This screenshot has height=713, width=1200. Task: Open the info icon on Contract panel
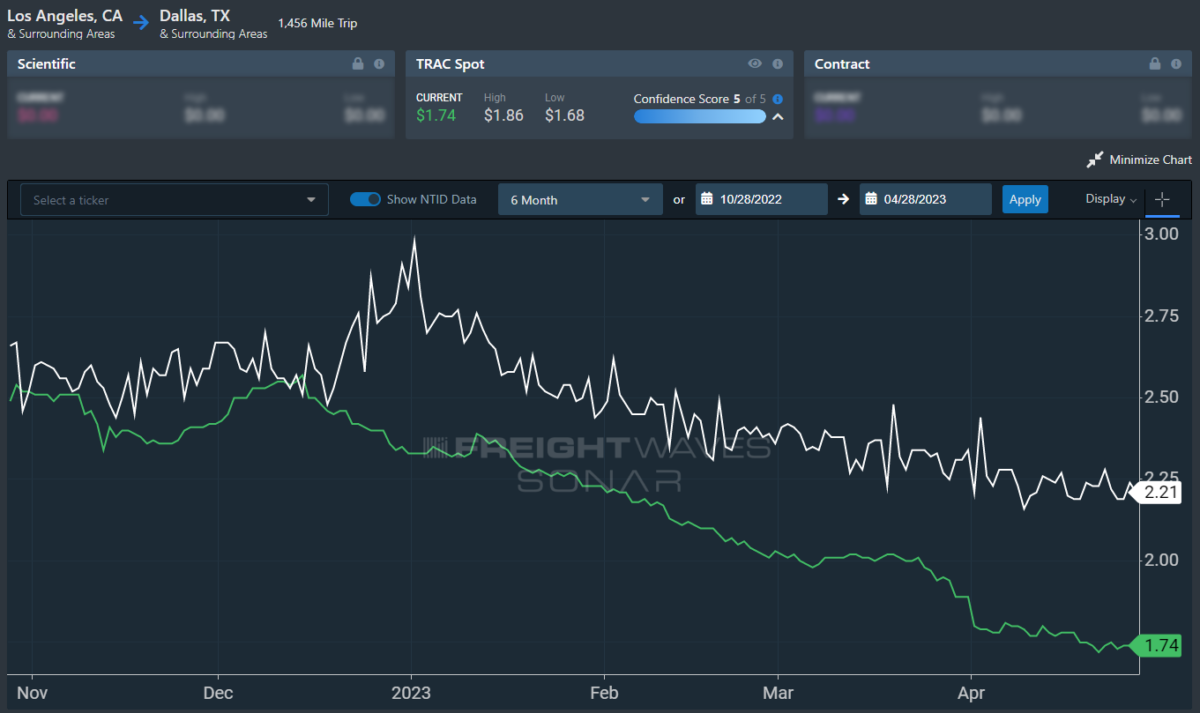[1176, 64]
